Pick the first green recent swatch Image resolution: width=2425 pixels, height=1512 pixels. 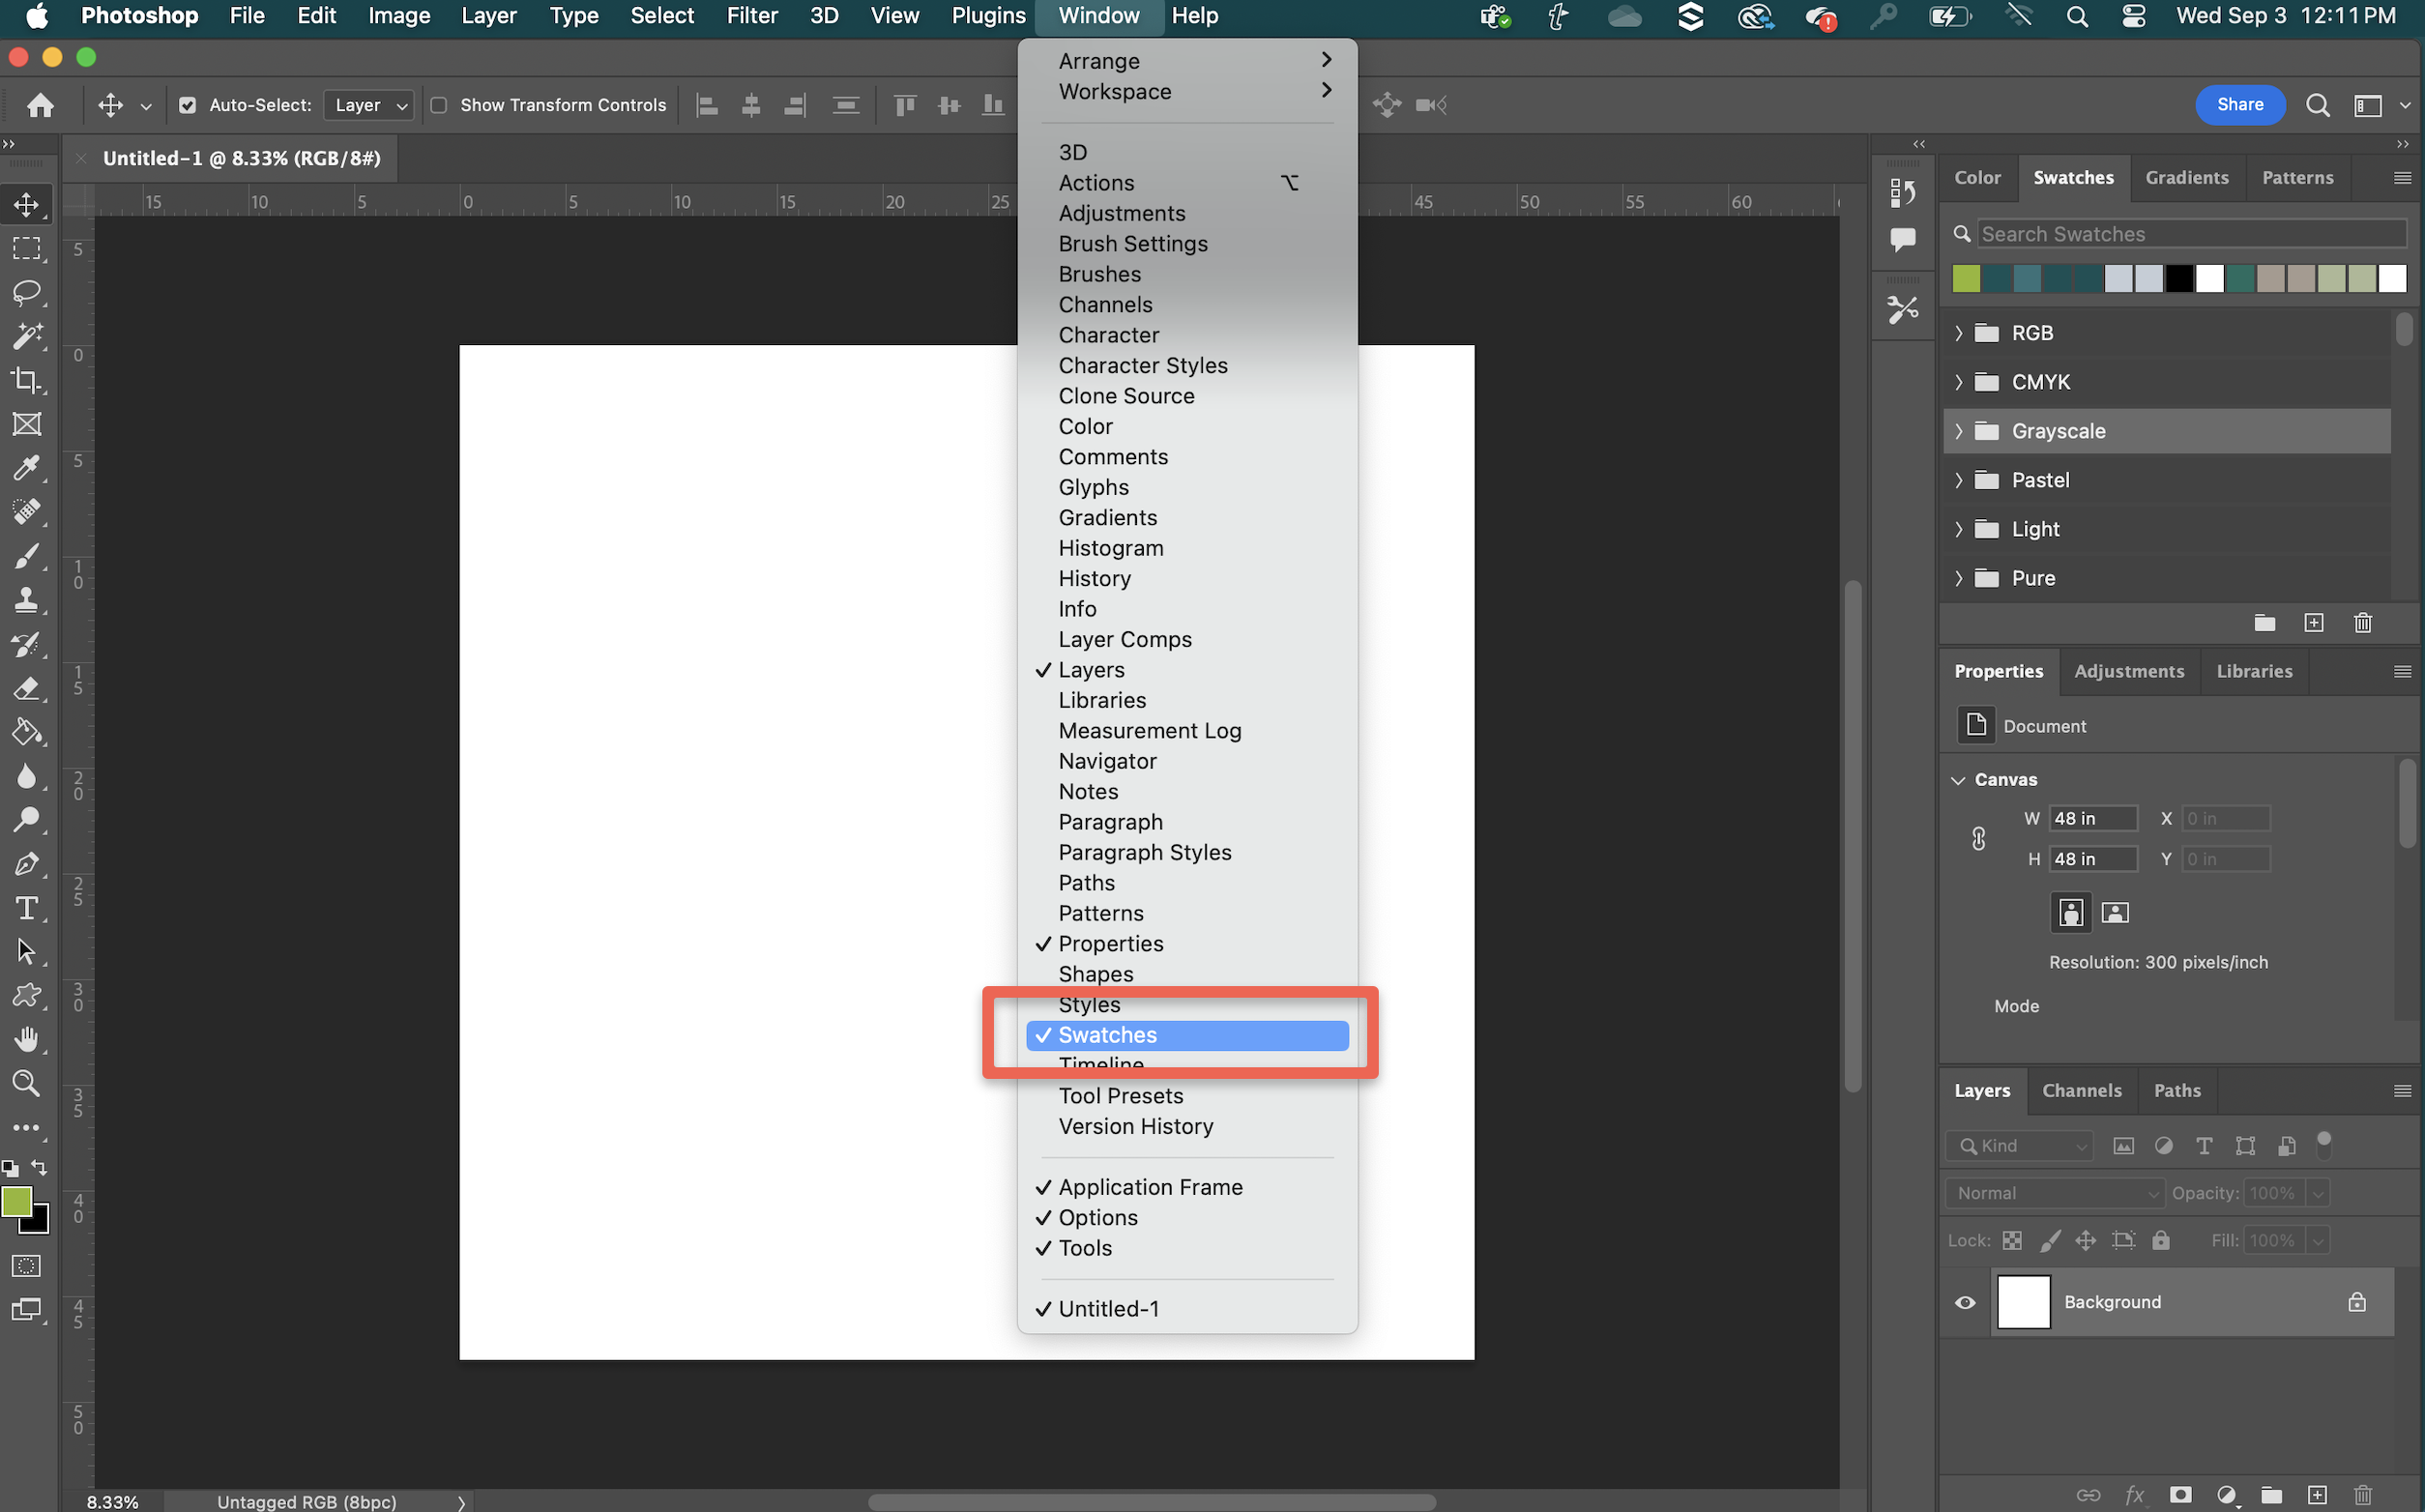(1966, 278)
